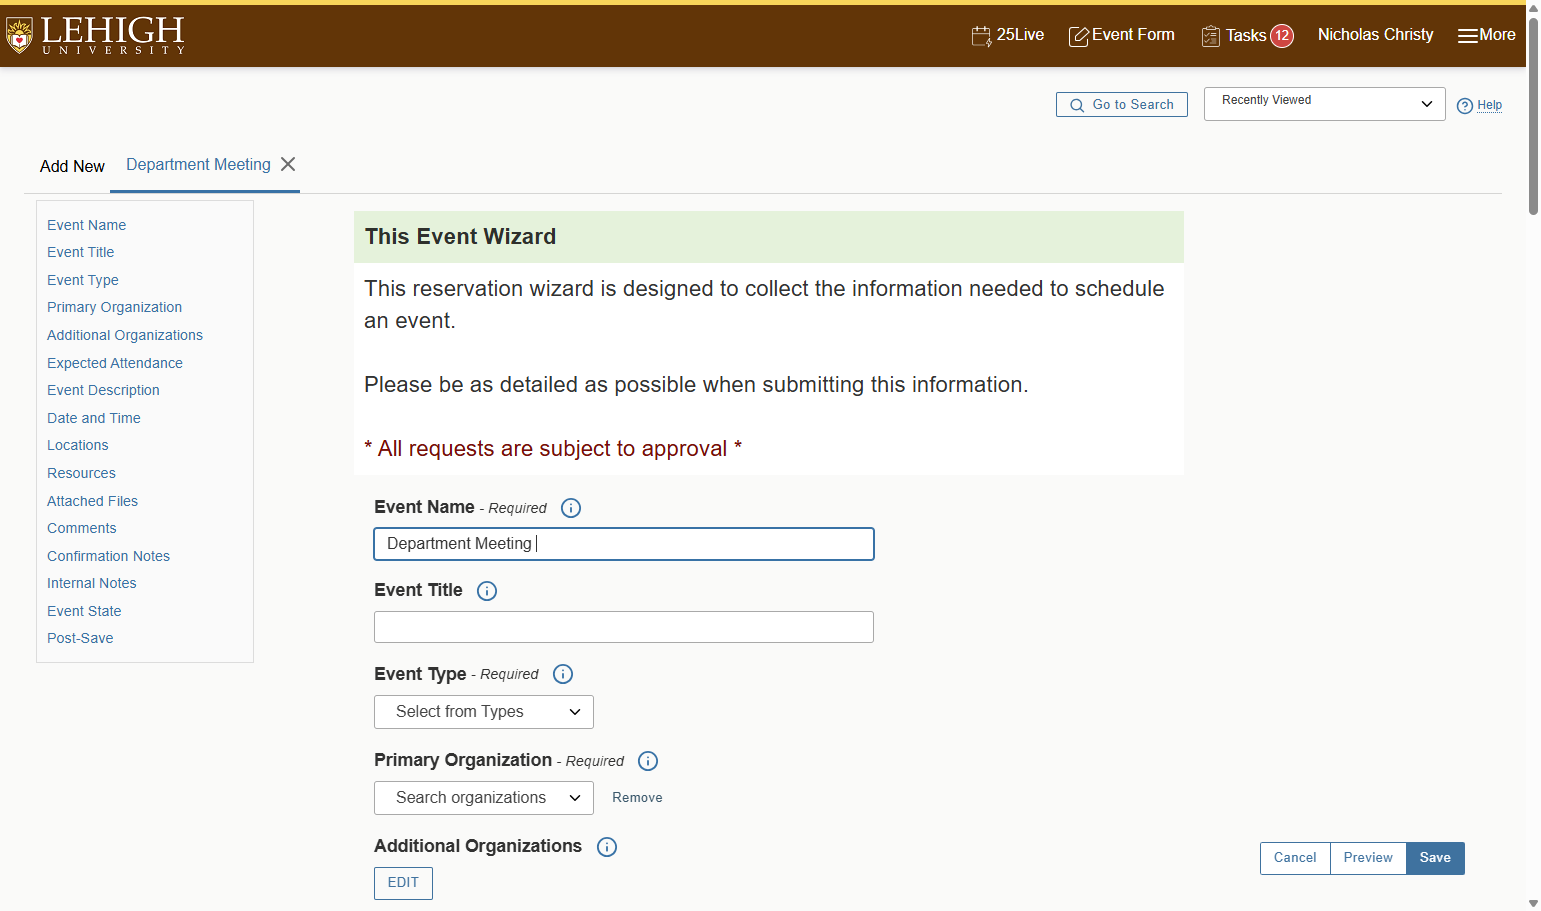1541x911 pixels.
Task: Show info for Primary Organization field
Action: tap(648, 761)
